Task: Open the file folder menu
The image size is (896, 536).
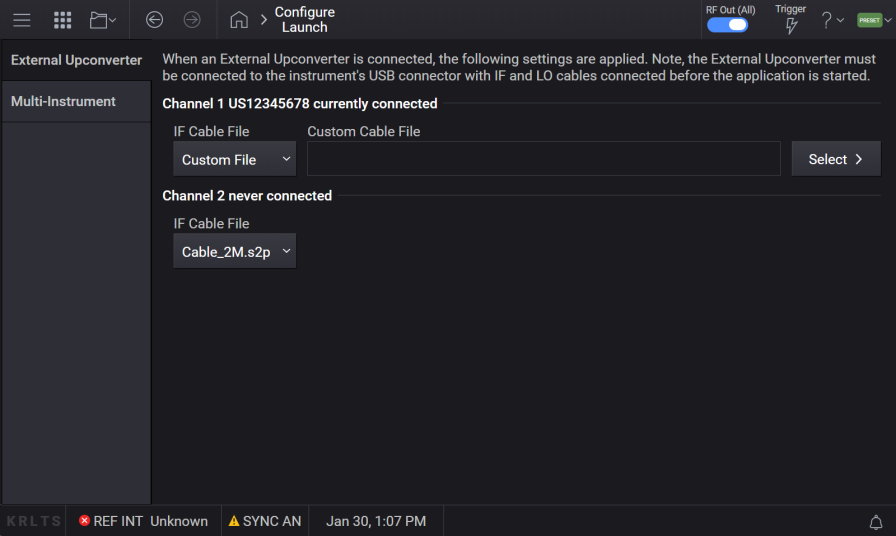Action: (x=102, y=20)
